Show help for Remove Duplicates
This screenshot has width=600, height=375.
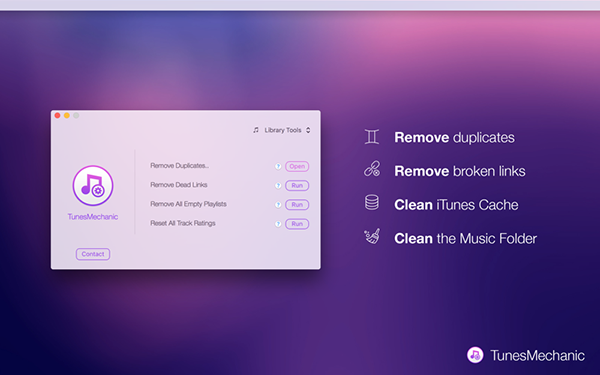tap(278, 166)
